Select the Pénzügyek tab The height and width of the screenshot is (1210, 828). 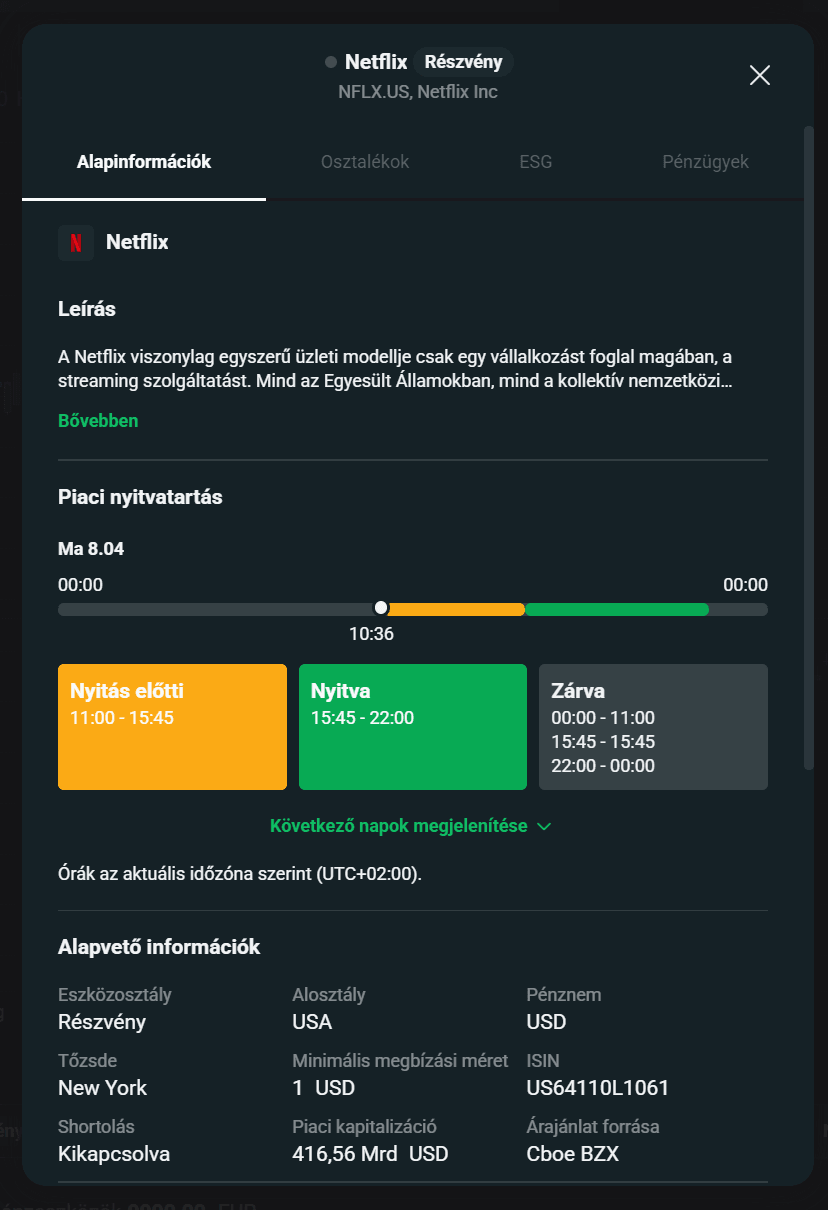[705, 161]
